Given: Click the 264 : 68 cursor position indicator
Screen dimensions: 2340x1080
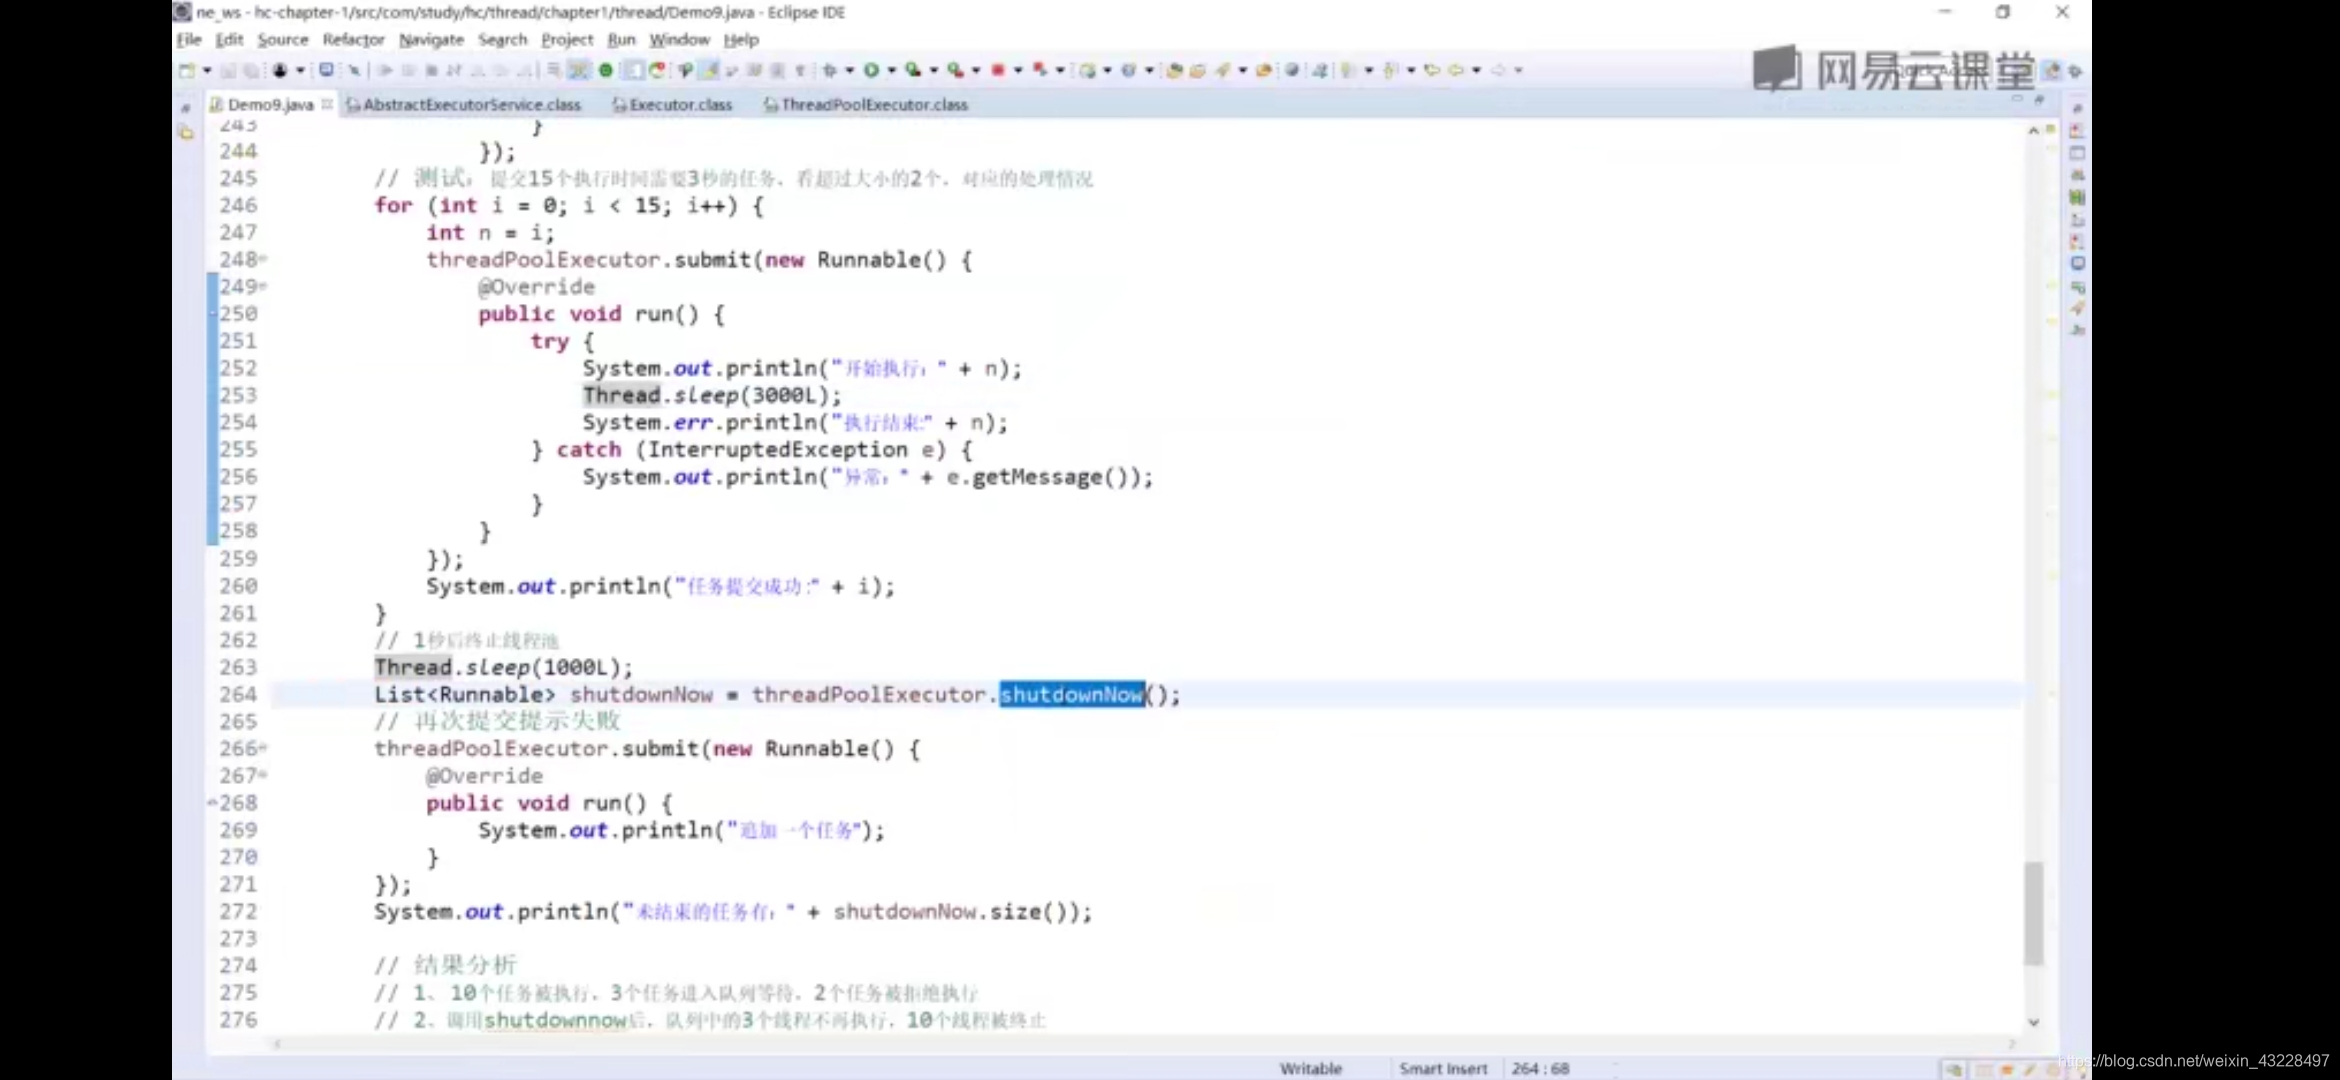Looking at the screenshot, I should [x=1540, y=1068].
